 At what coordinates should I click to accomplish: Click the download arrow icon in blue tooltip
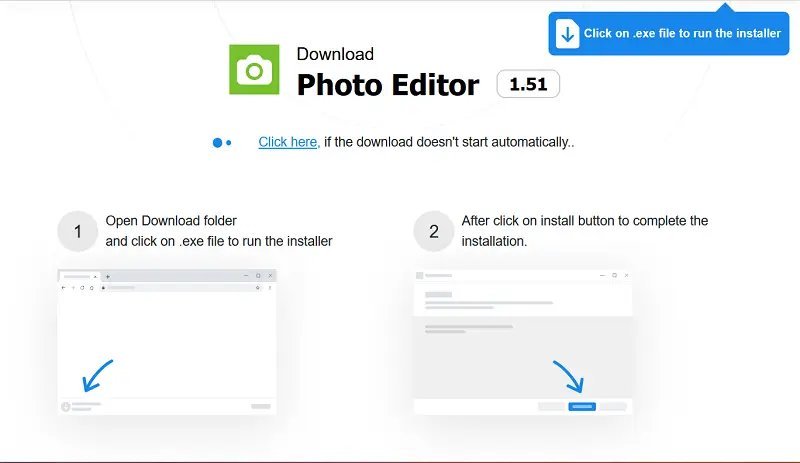[x=568, y=34]
